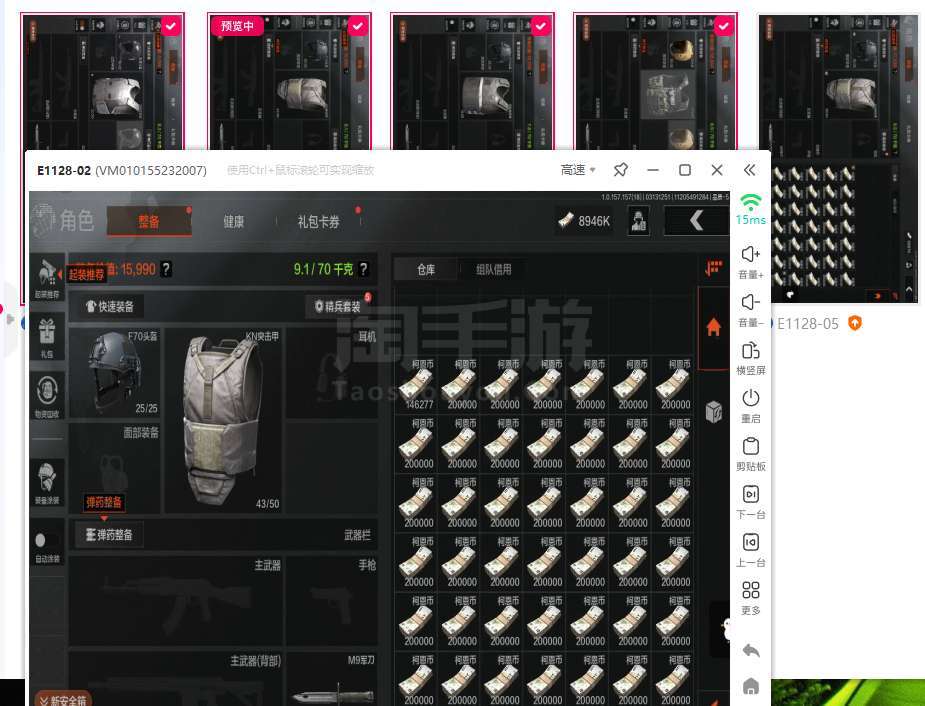Image resolution: width=925 pixels, height=706 pixels.
Task: Uncheck the first device thumbnail checkbox
Action: (171, 26)
